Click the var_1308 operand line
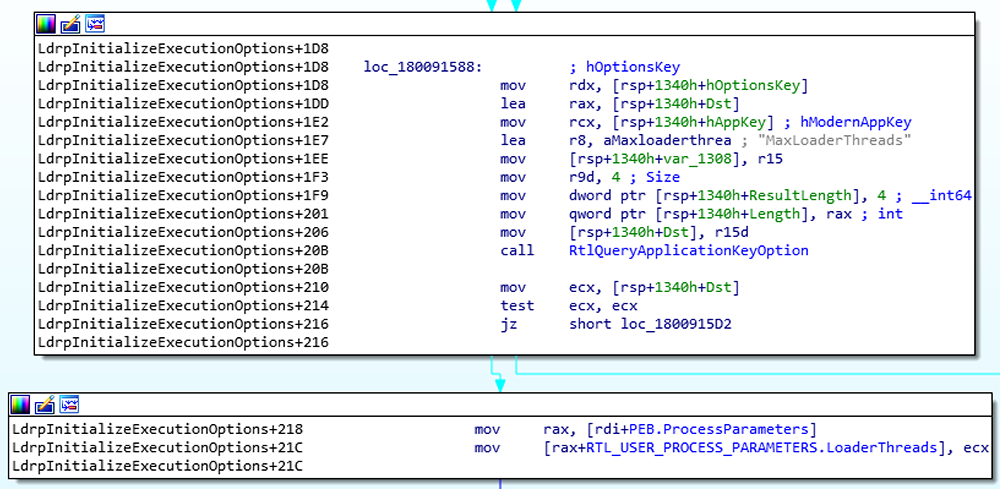This screenshot has height=489, width=1000. [x=676, y=159]
